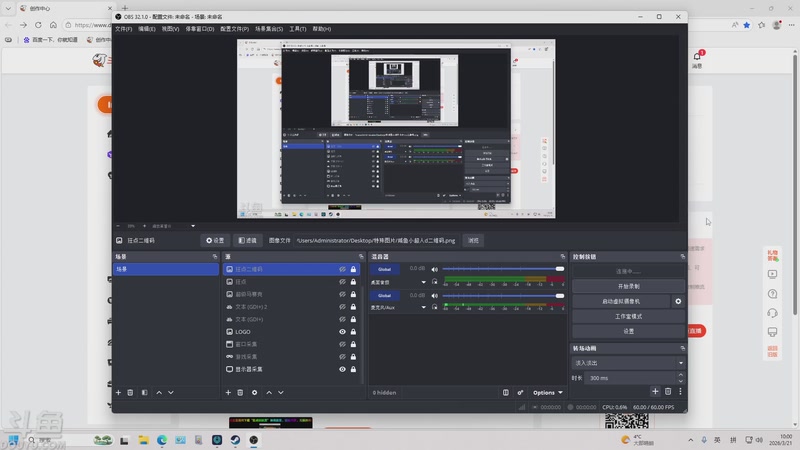Click the 浏览 Browse button for image file
Screen dimensions: 800x450
[473, 240]
